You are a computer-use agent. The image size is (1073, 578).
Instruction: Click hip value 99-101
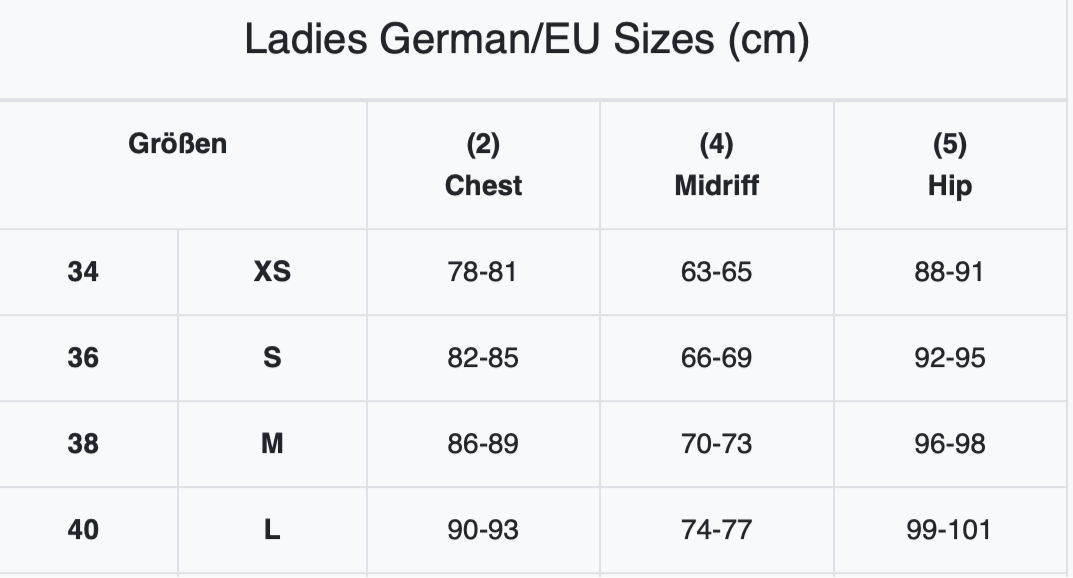tap(949, 530)
